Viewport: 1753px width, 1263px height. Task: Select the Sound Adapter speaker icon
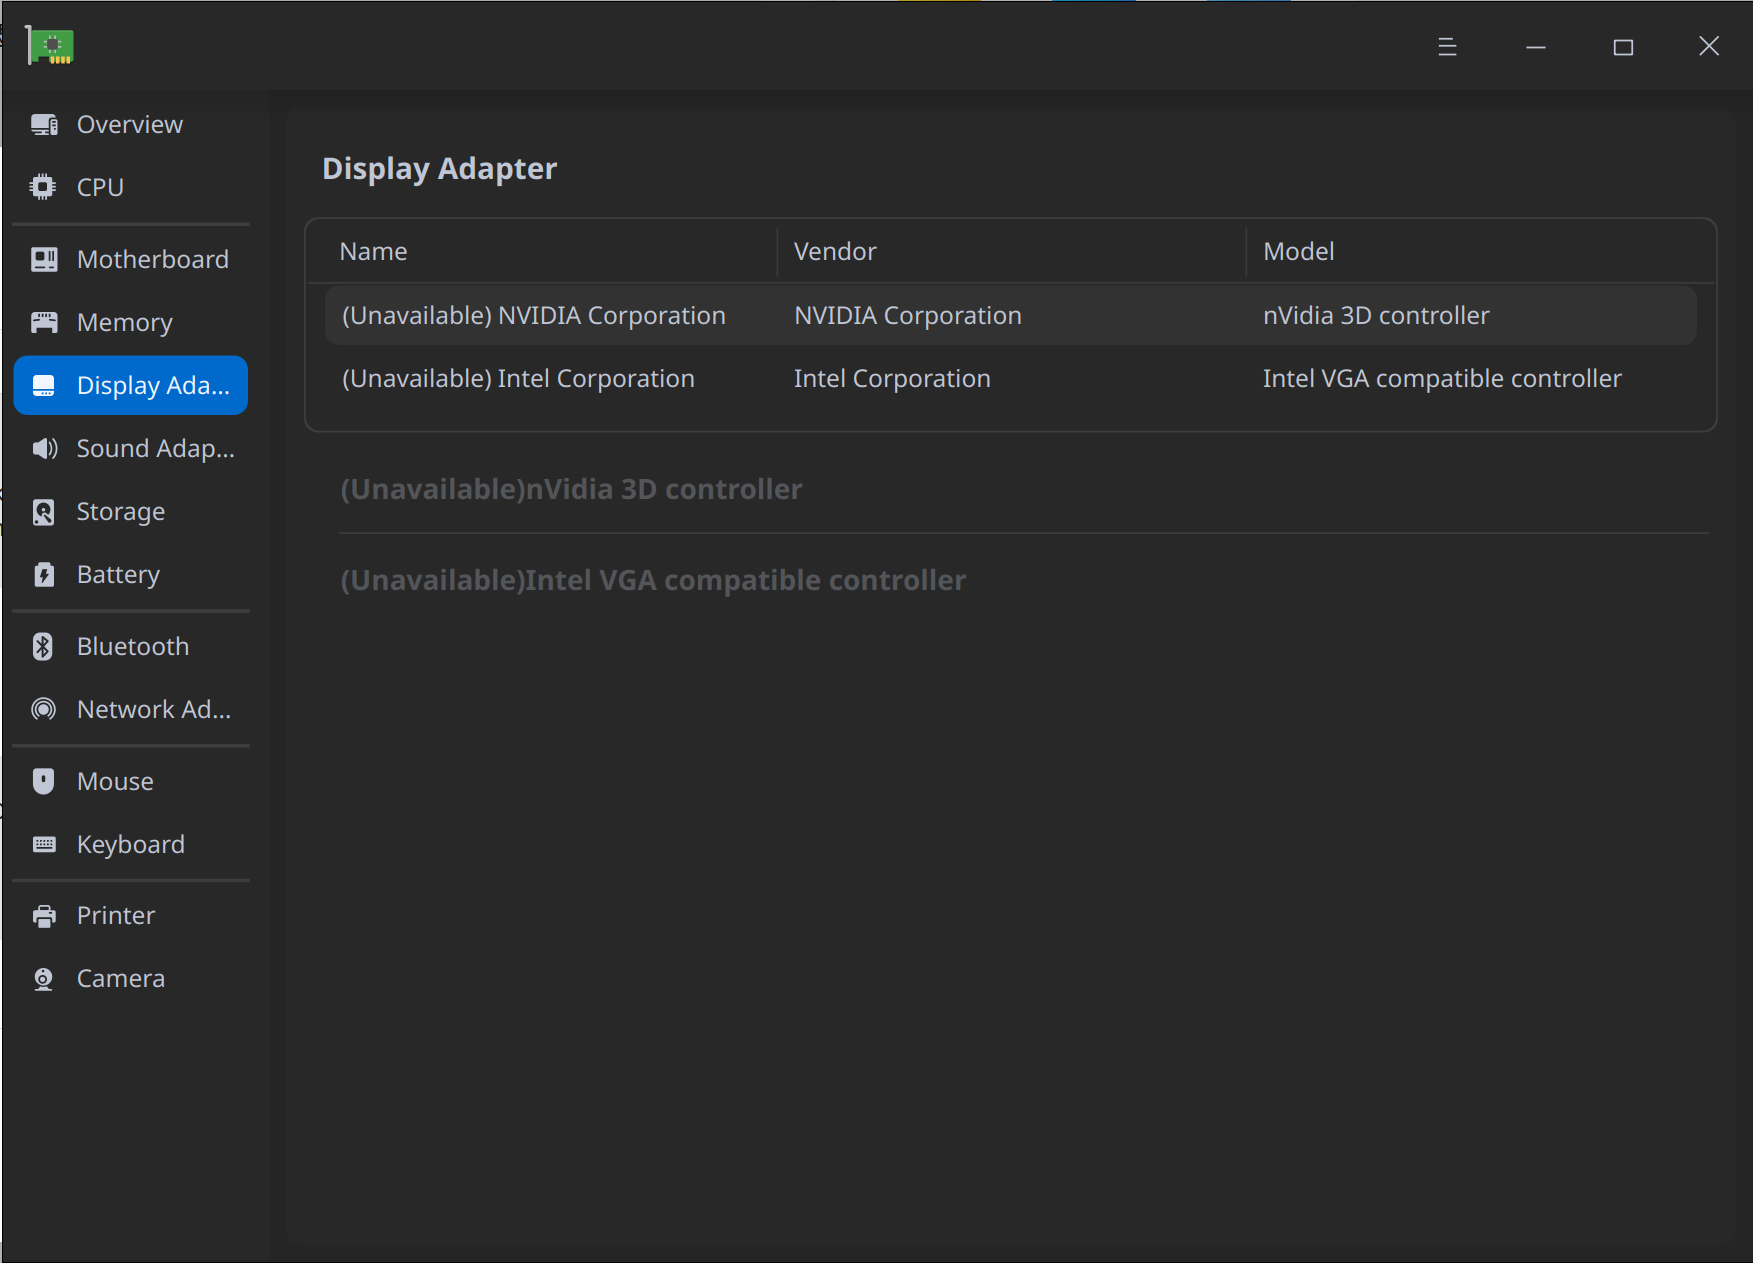click(x=44, y=448)
